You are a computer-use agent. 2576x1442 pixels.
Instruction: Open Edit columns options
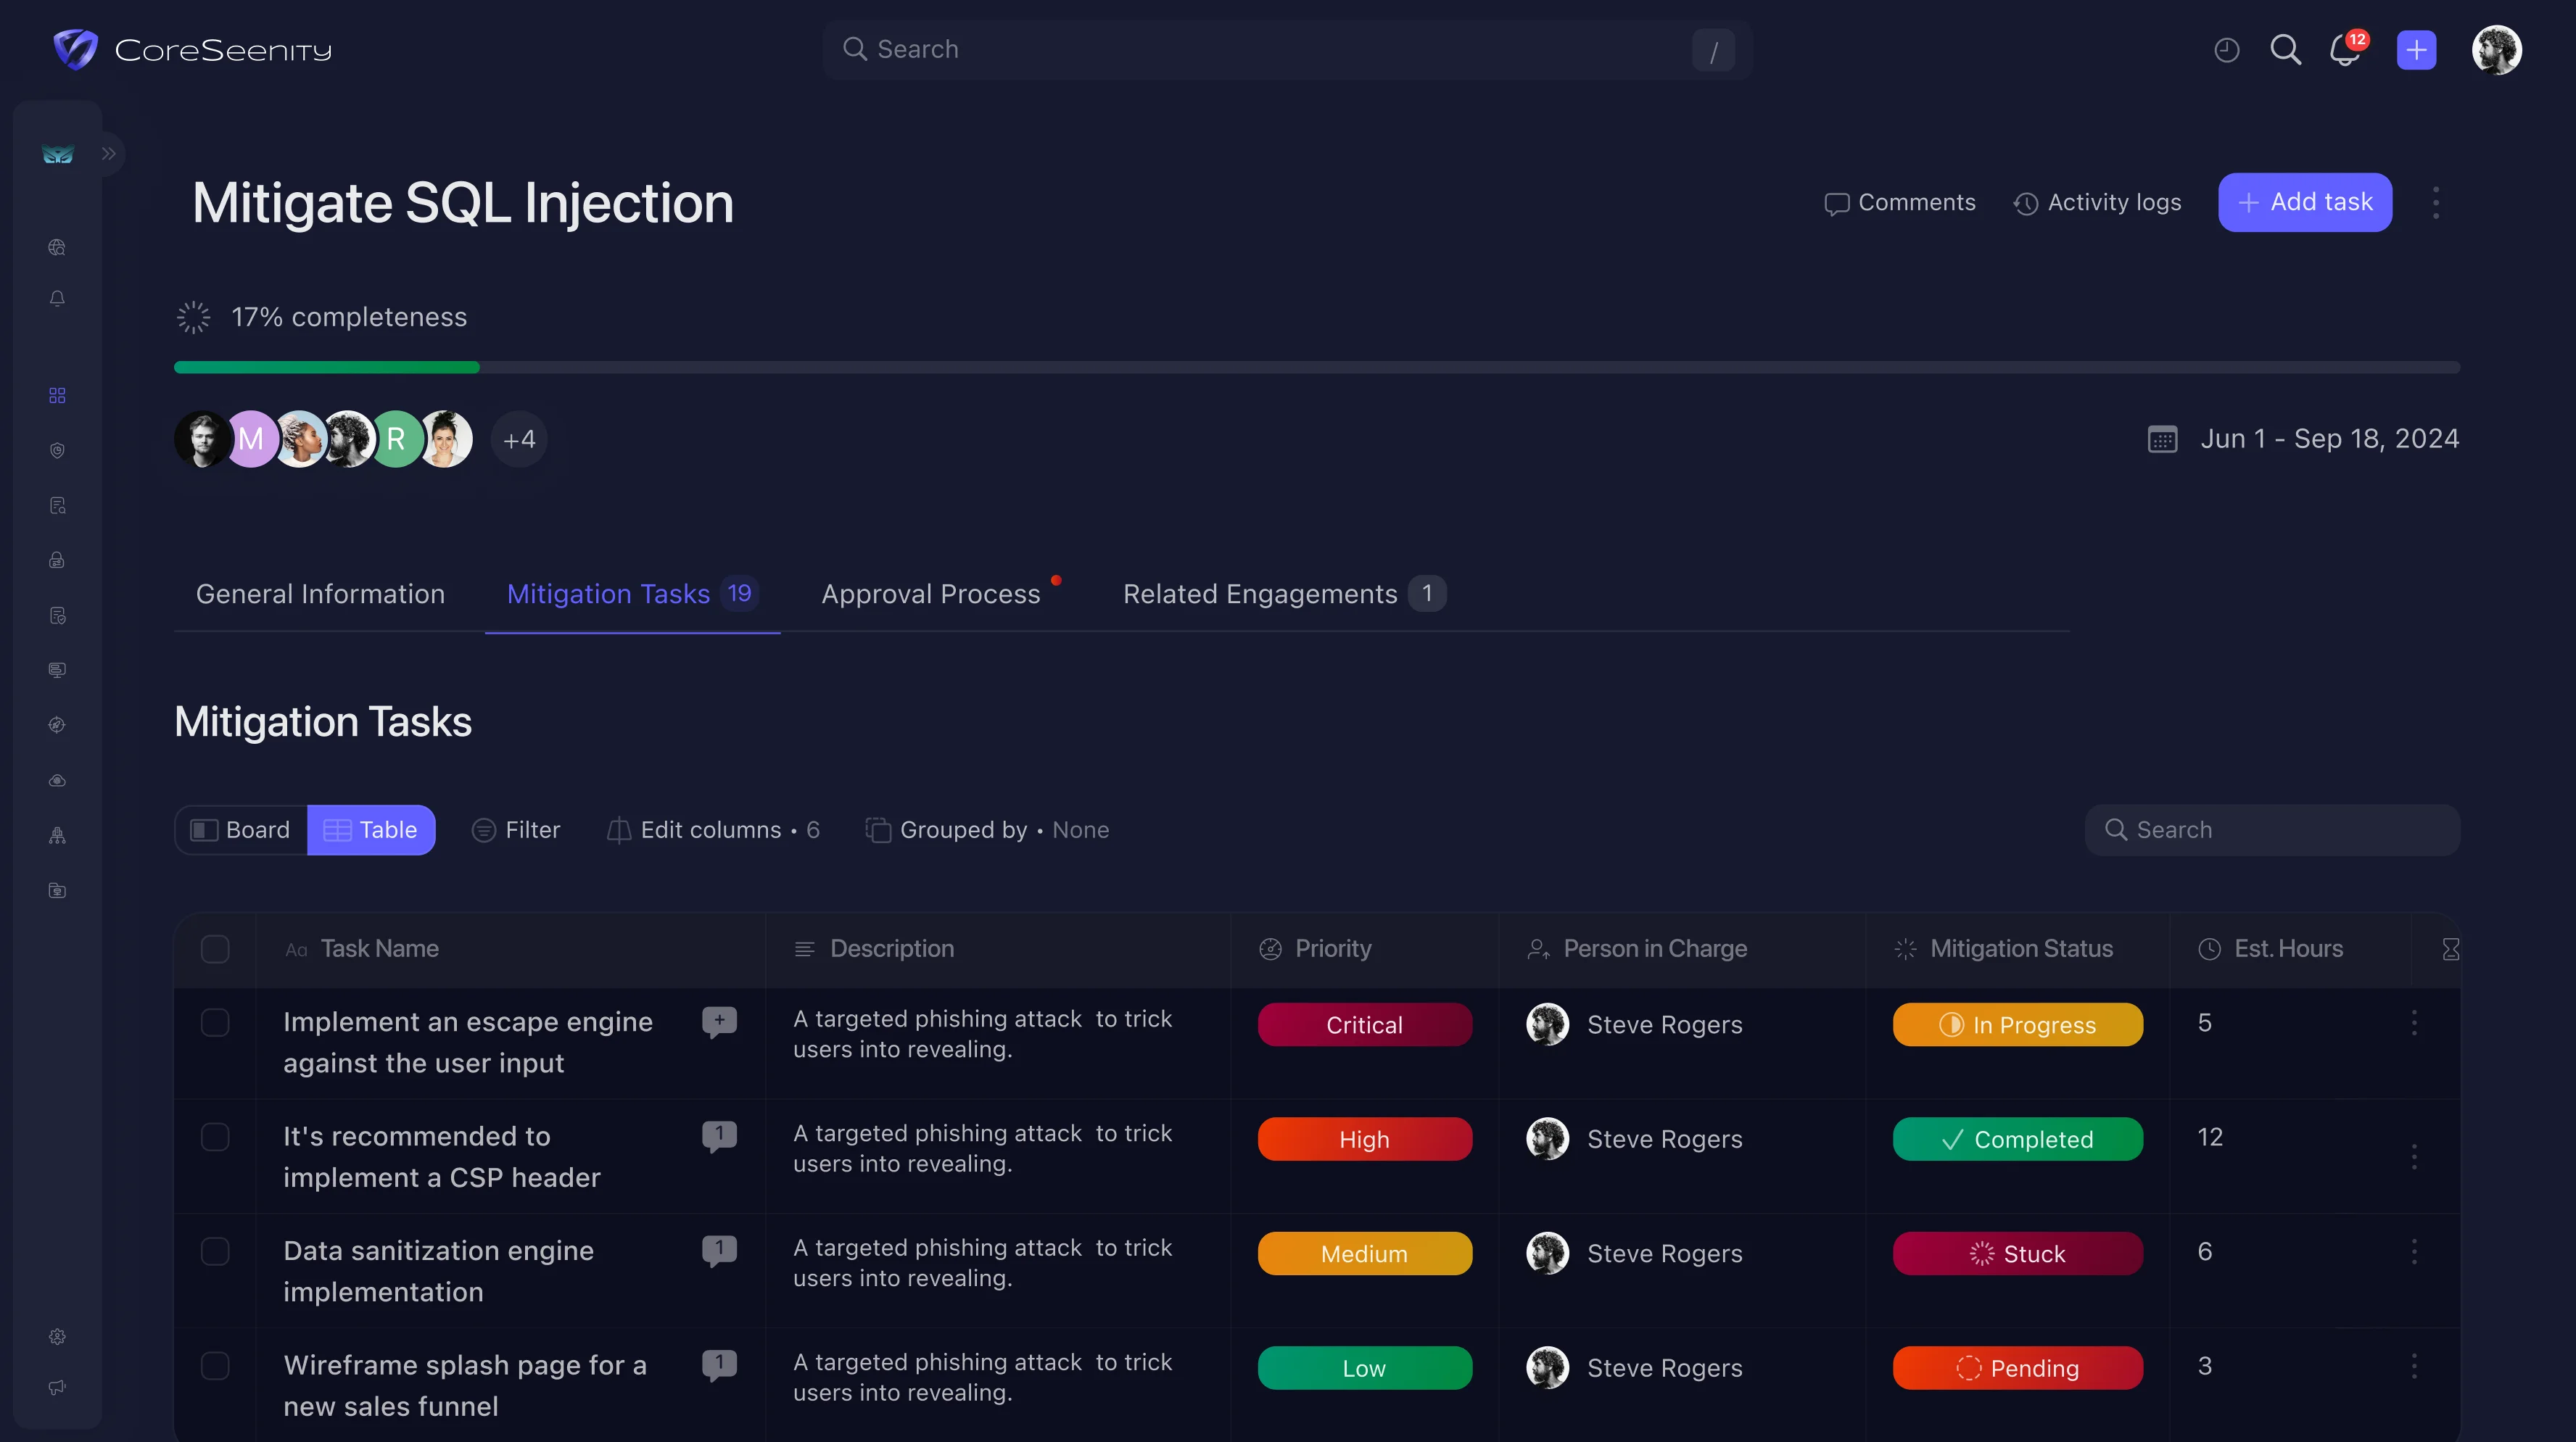[713, 830]
